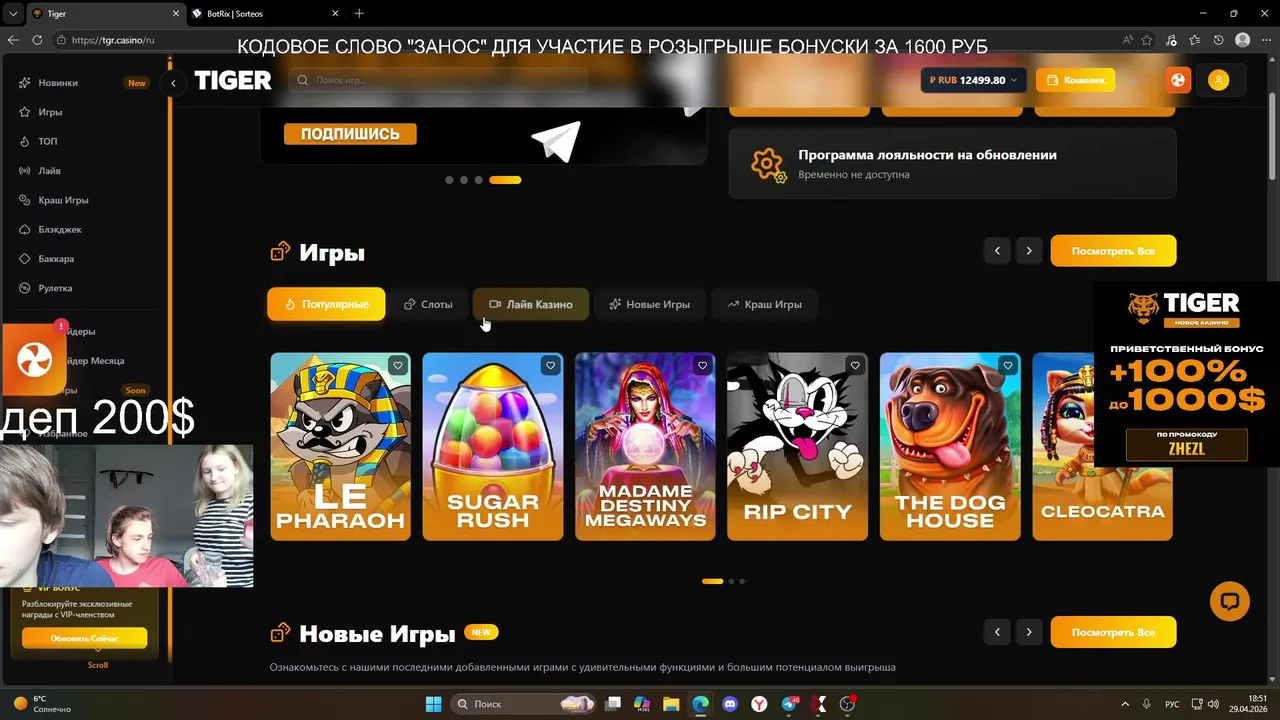
Task: Click Обновить Сейчас VIP button
Action: 84,638
